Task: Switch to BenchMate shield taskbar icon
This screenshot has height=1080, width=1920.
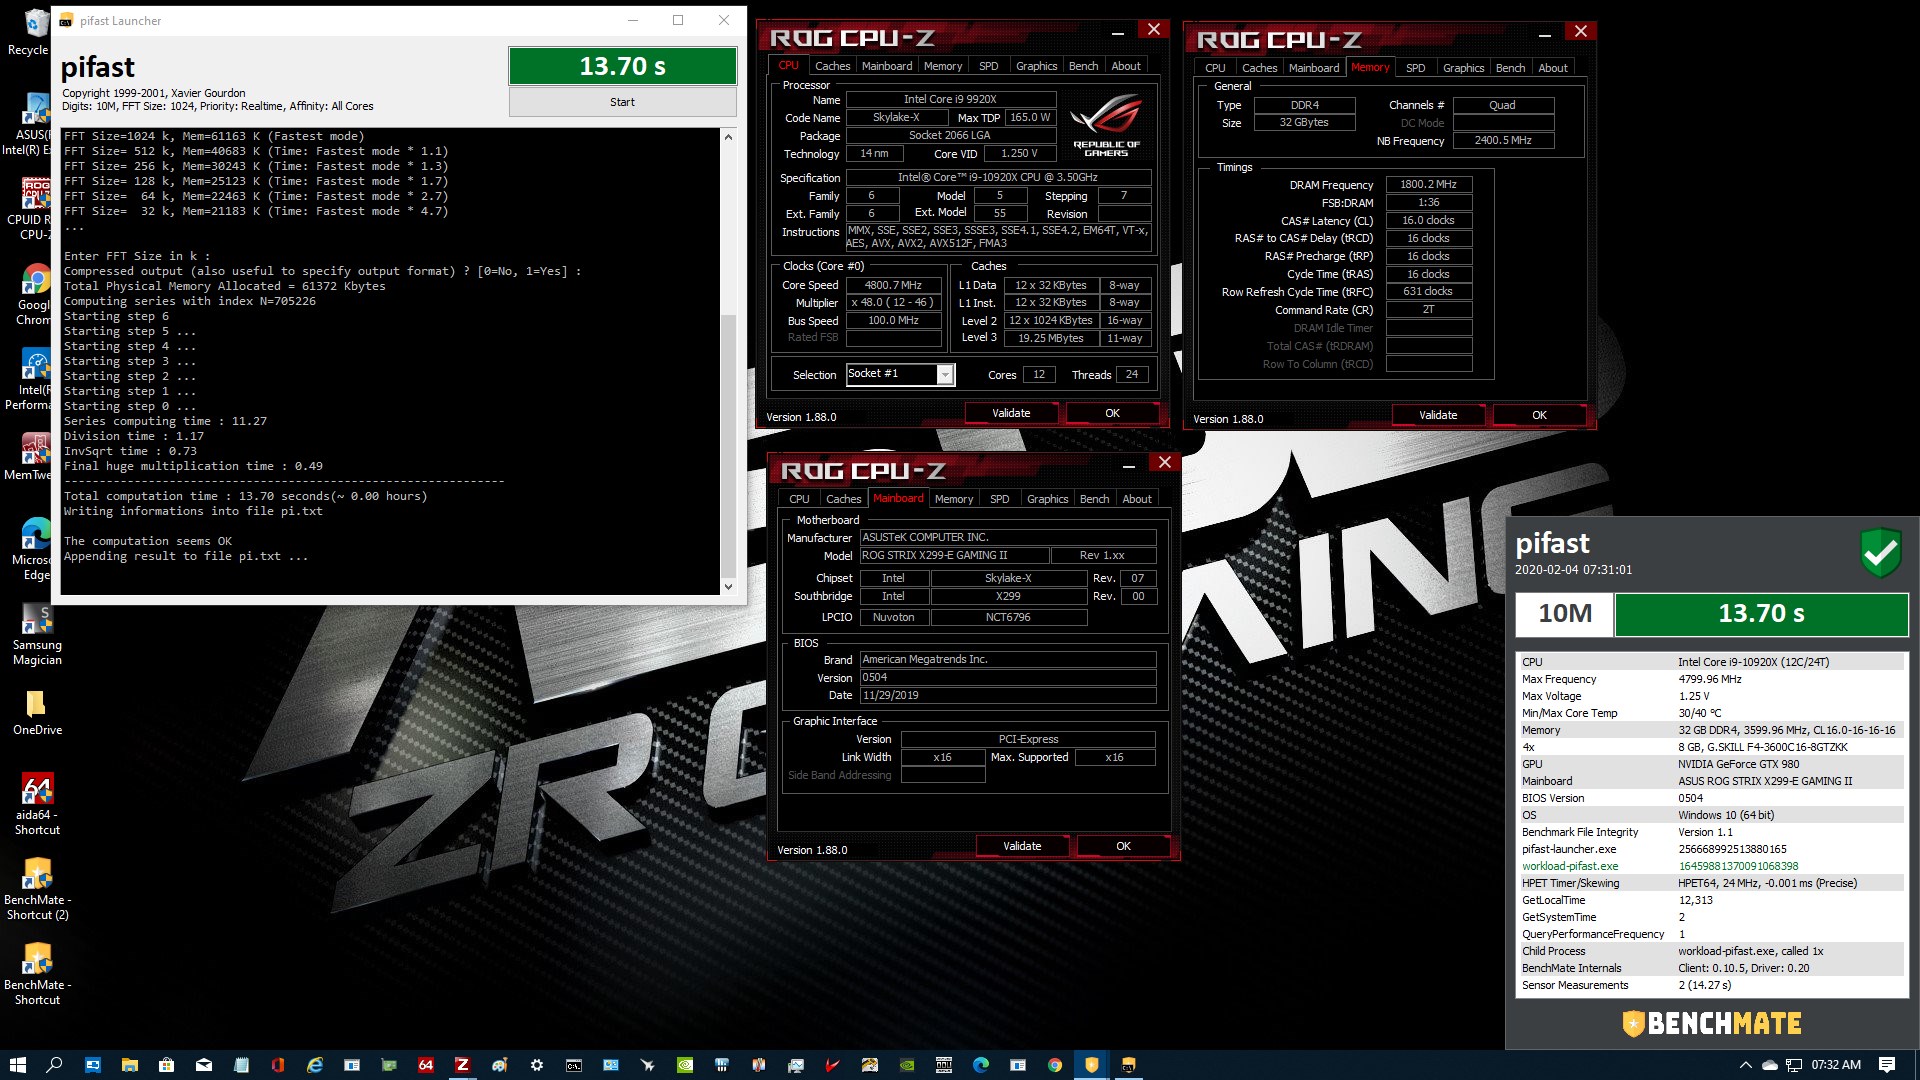Action: point(1091,1065)
